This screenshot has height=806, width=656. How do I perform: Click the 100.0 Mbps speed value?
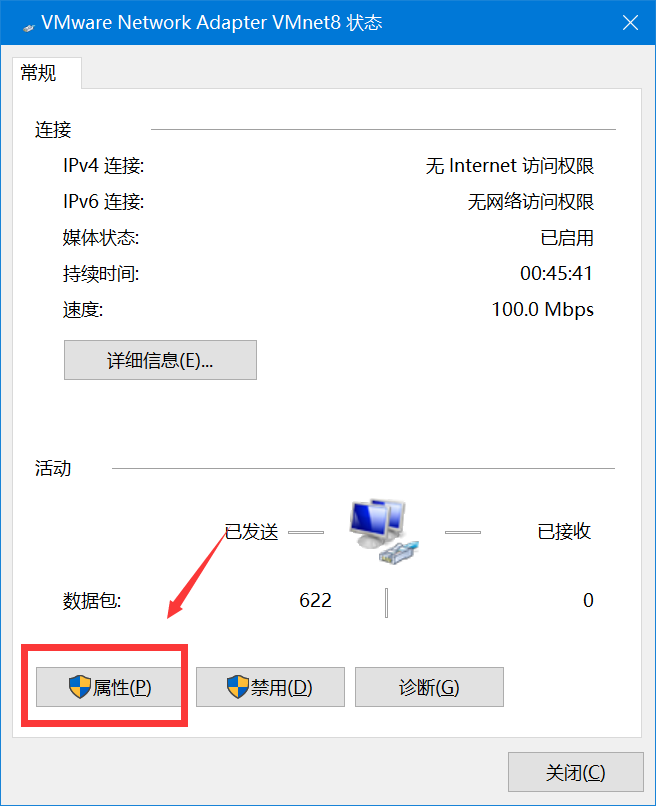[x=543, y=309]
